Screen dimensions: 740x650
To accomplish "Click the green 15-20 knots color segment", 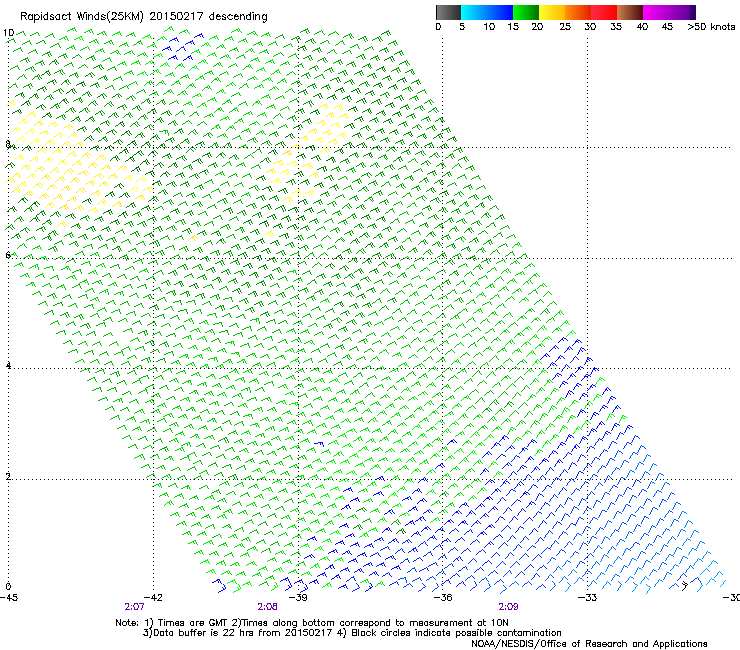I will (526, 12).
